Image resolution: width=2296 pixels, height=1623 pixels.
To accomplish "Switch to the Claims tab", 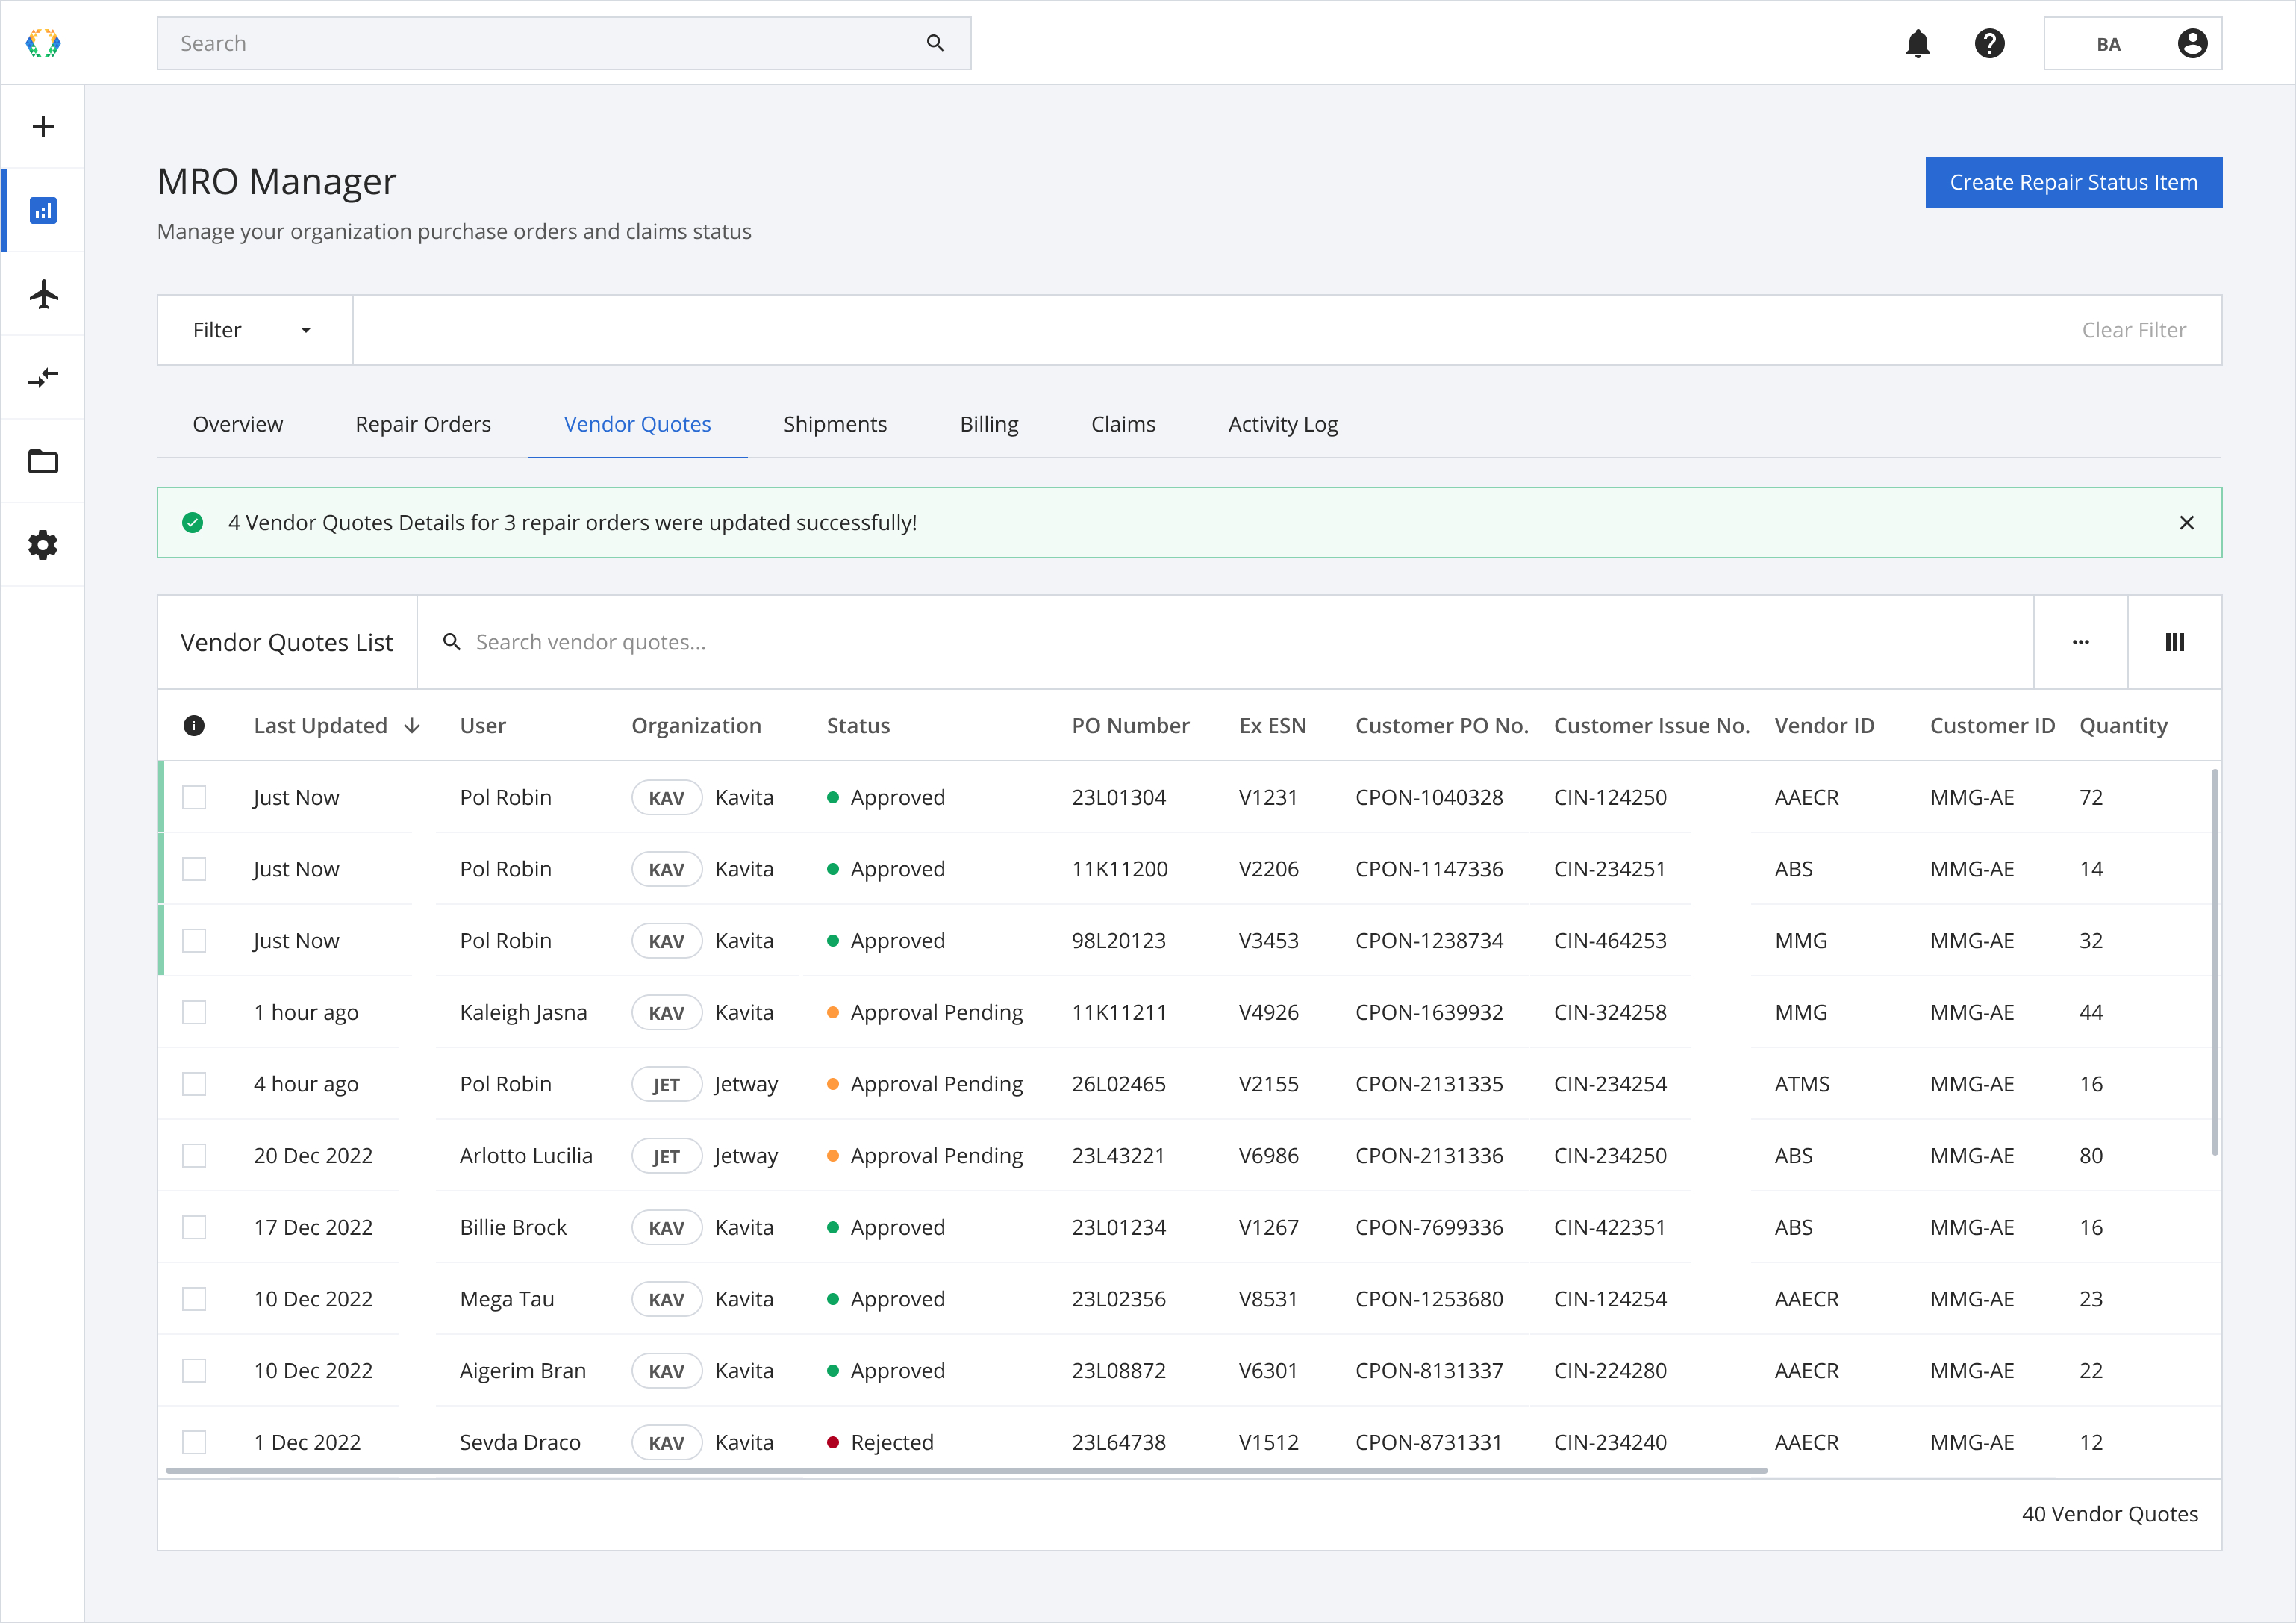I will [x=1123, y=424].
